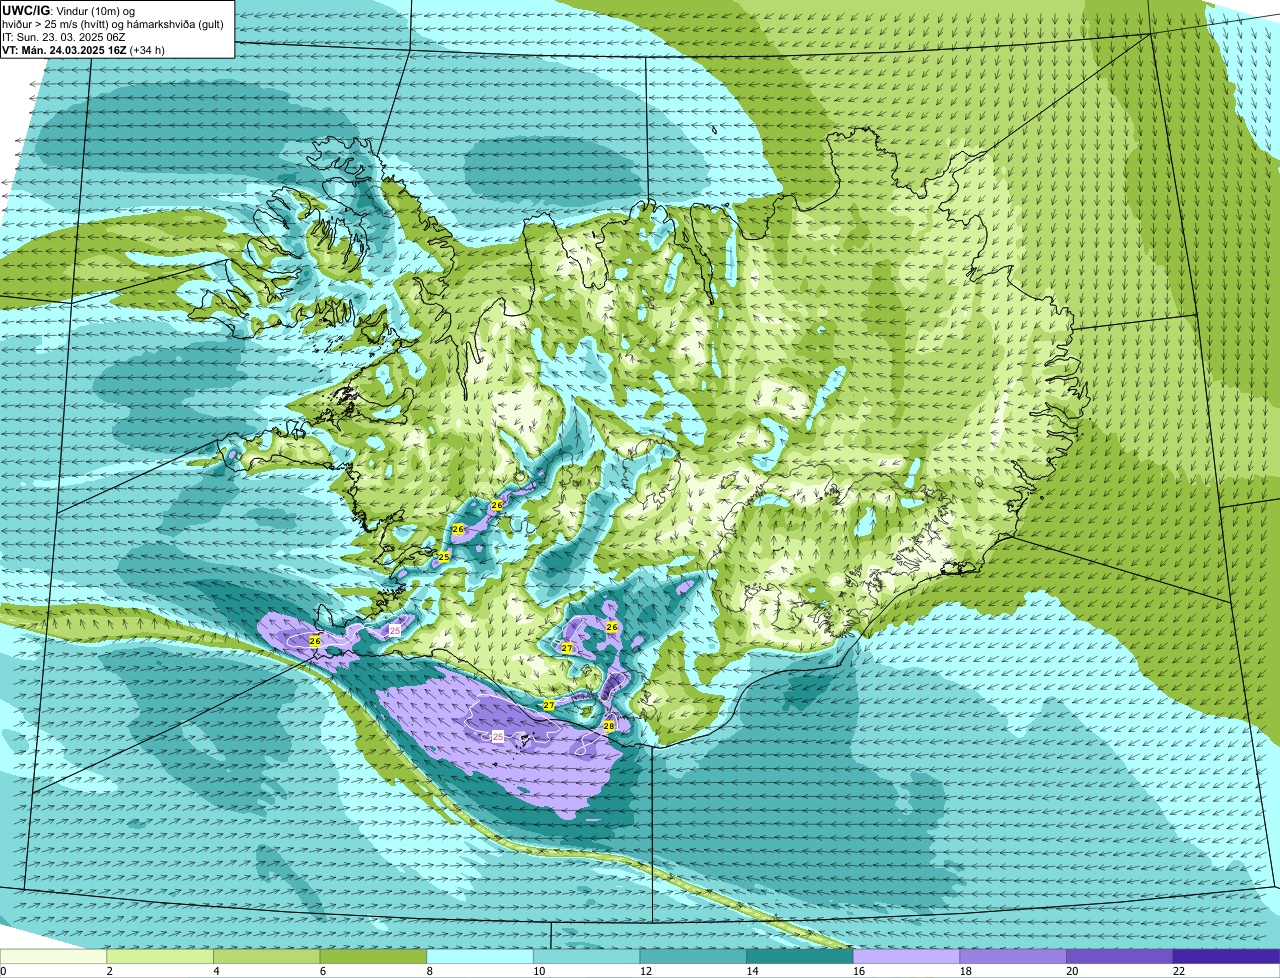Click the legend tick label "6"
Screen dimensions: 1280x978
(322, 971)
